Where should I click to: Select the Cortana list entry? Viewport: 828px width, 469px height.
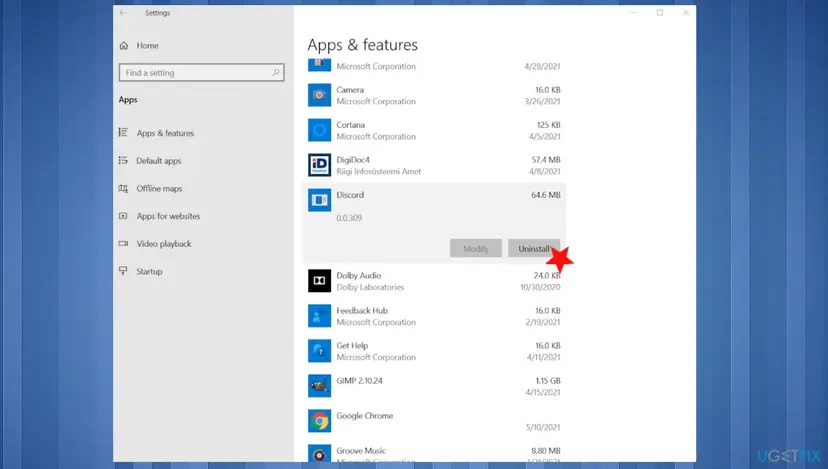(x=351, y=125)
